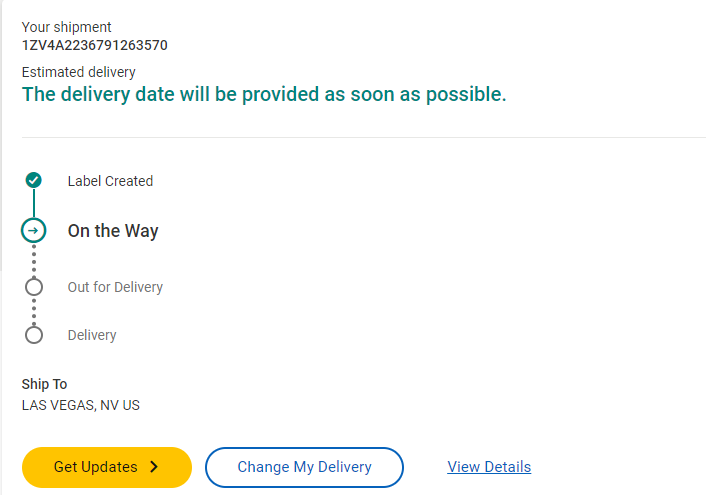Click the chevron arrow inside Get Updates
The image size is (706, 495).
pyautogui.click(x=154, y=467)
